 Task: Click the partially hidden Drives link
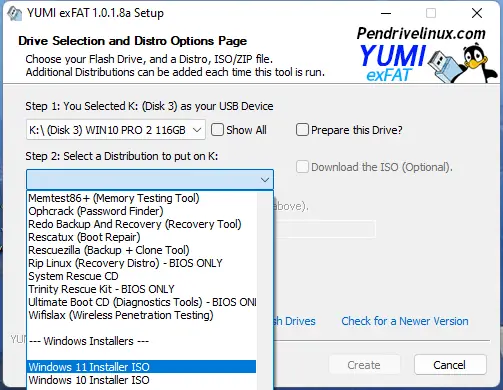pyautogui.click(x=295, y=321)
